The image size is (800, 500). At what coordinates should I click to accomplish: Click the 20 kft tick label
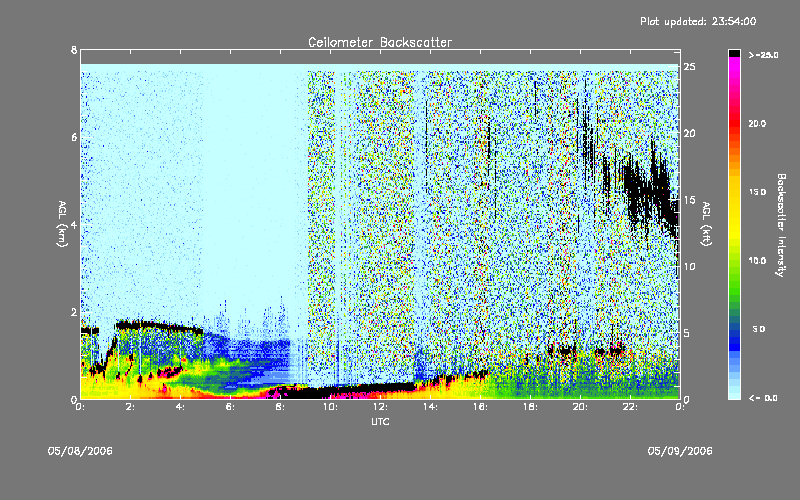(689, 133)
